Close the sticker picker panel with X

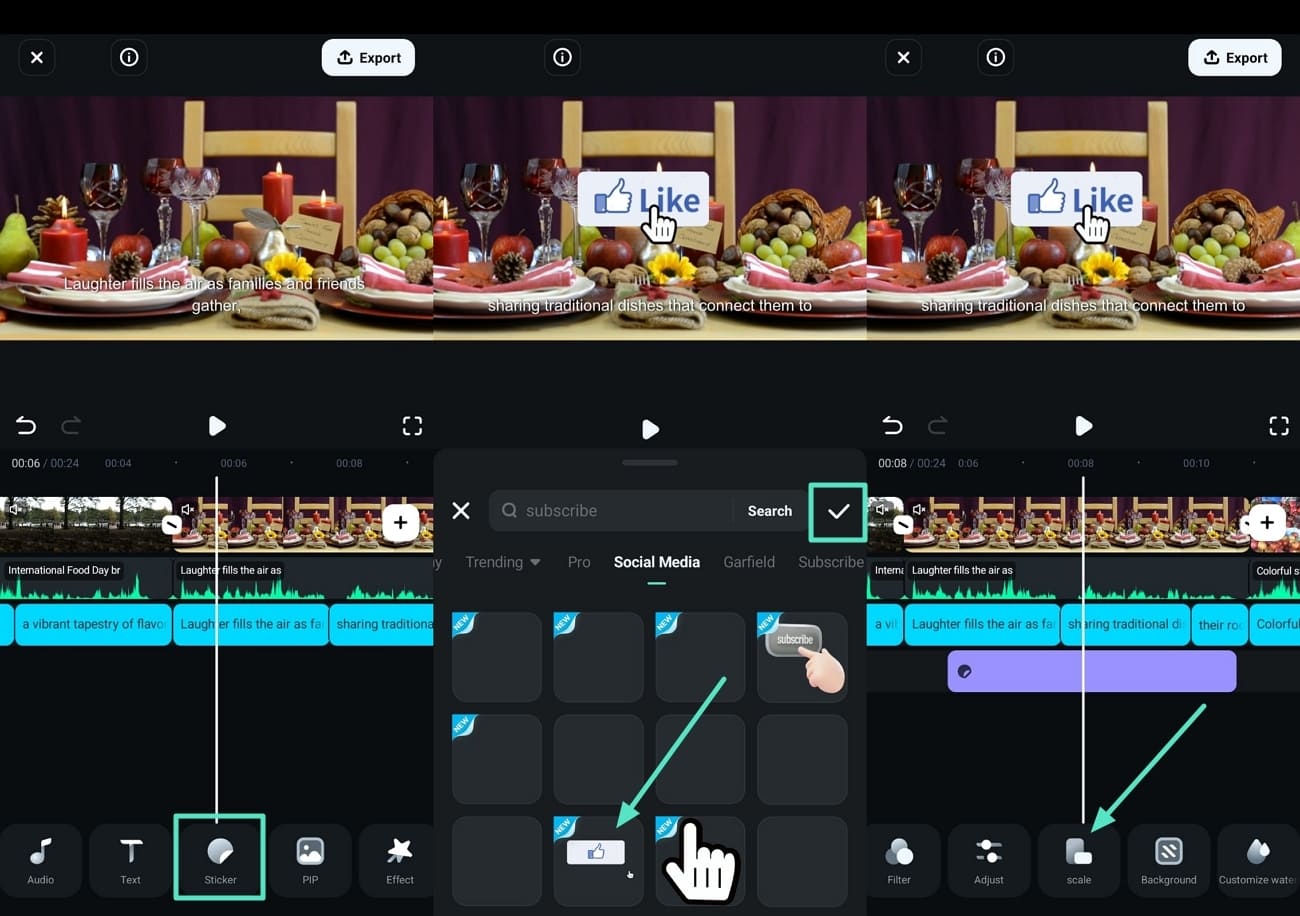coord(461,511)
